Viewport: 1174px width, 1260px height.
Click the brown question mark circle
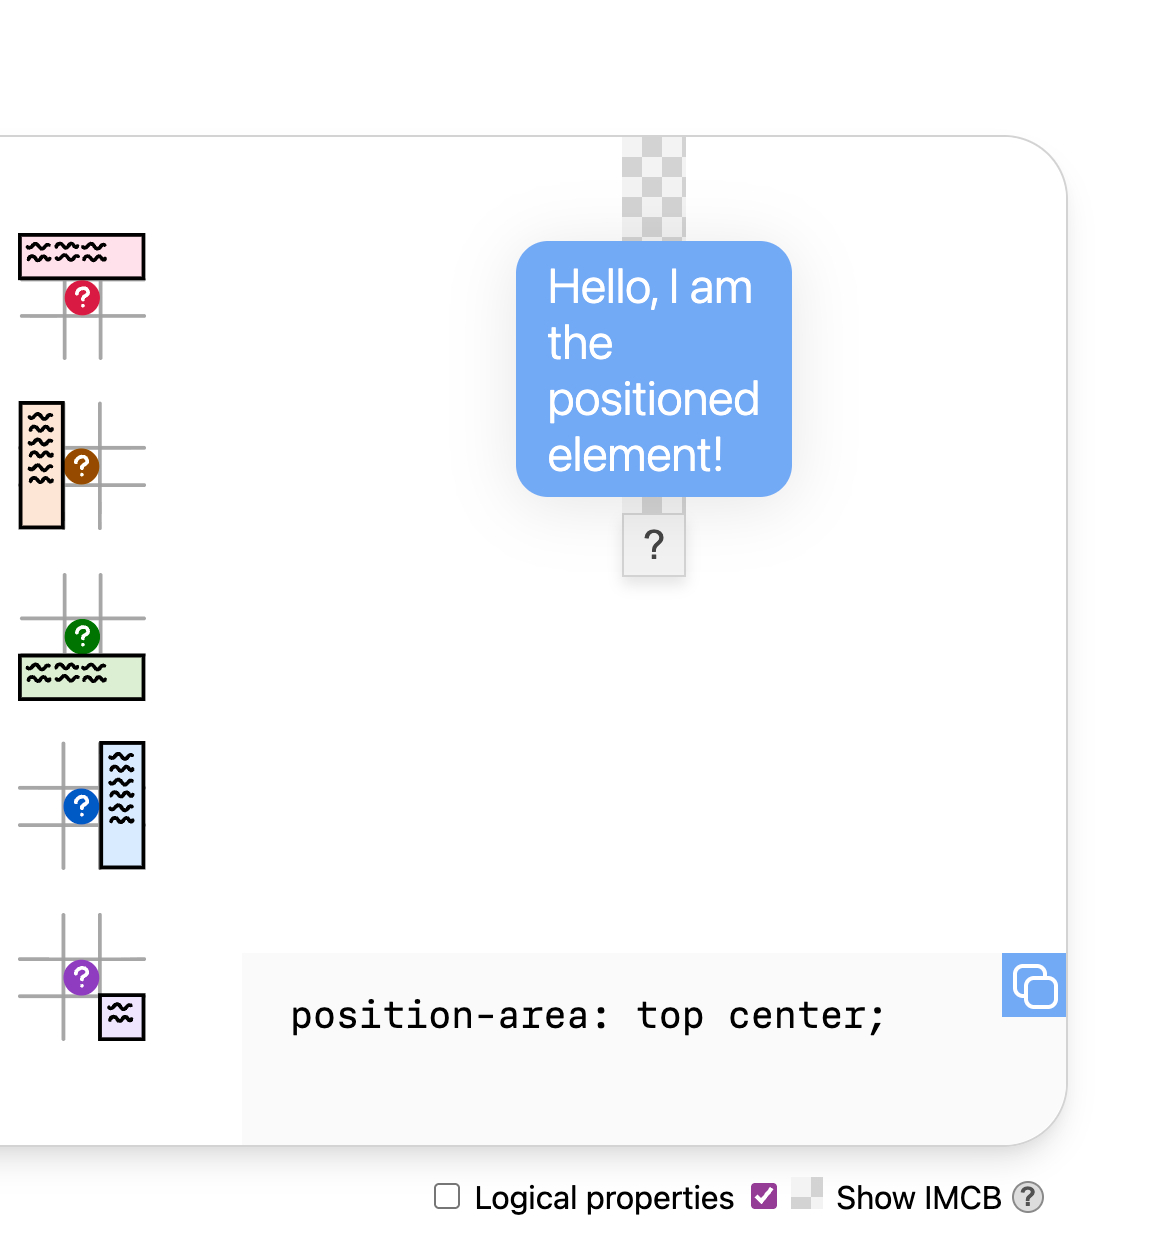pyautogui.click(x=82, y=466)
